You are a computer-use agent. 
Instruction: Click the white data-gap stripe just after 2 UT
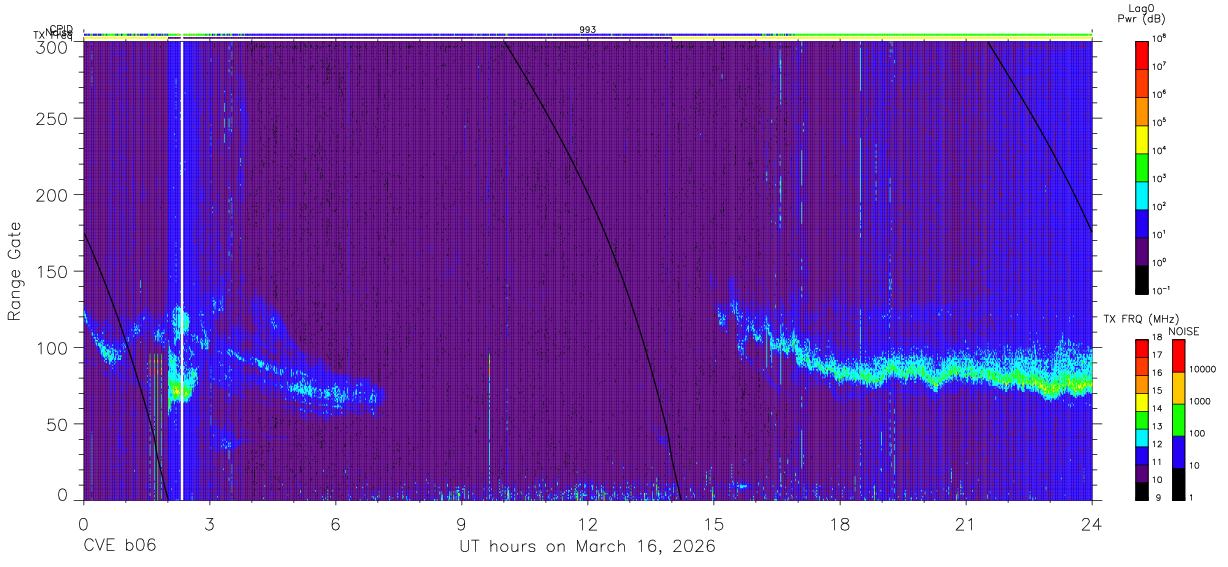pyautogui.click(x=181, y=270)
